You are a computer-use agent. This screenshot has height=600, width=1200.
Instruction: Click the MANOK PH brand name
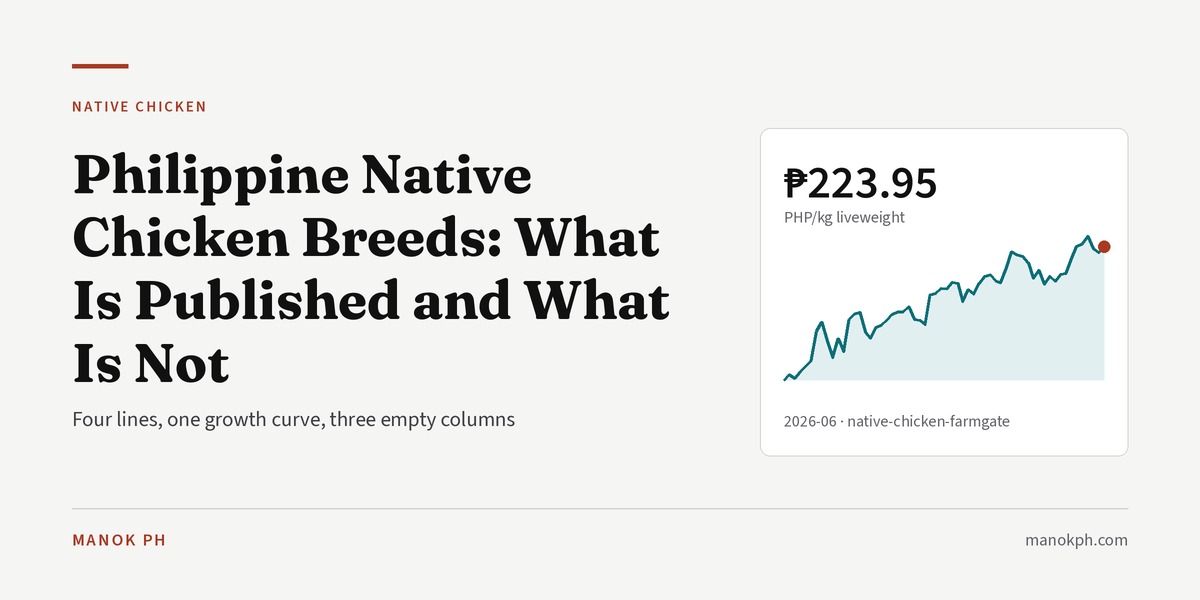coord(119,540)
